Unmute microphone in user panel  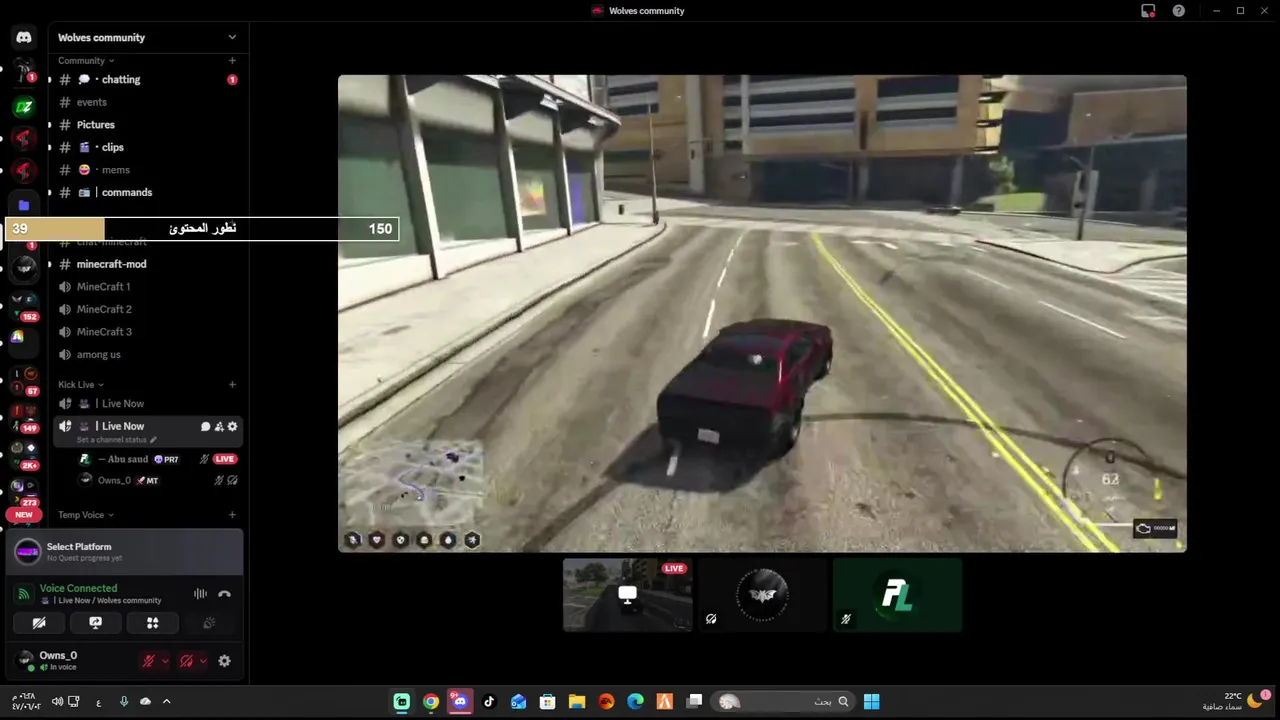tap(148, 661)
